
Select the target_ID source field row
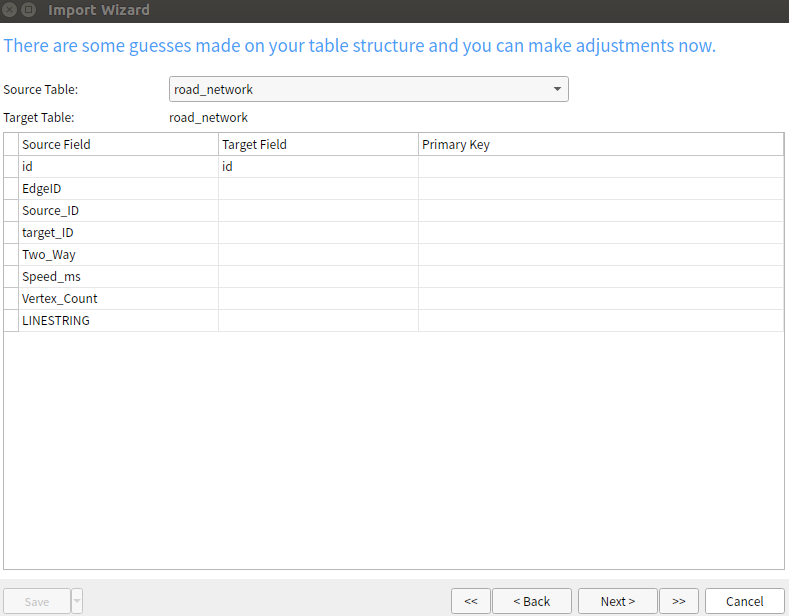(x=118, y=233)
